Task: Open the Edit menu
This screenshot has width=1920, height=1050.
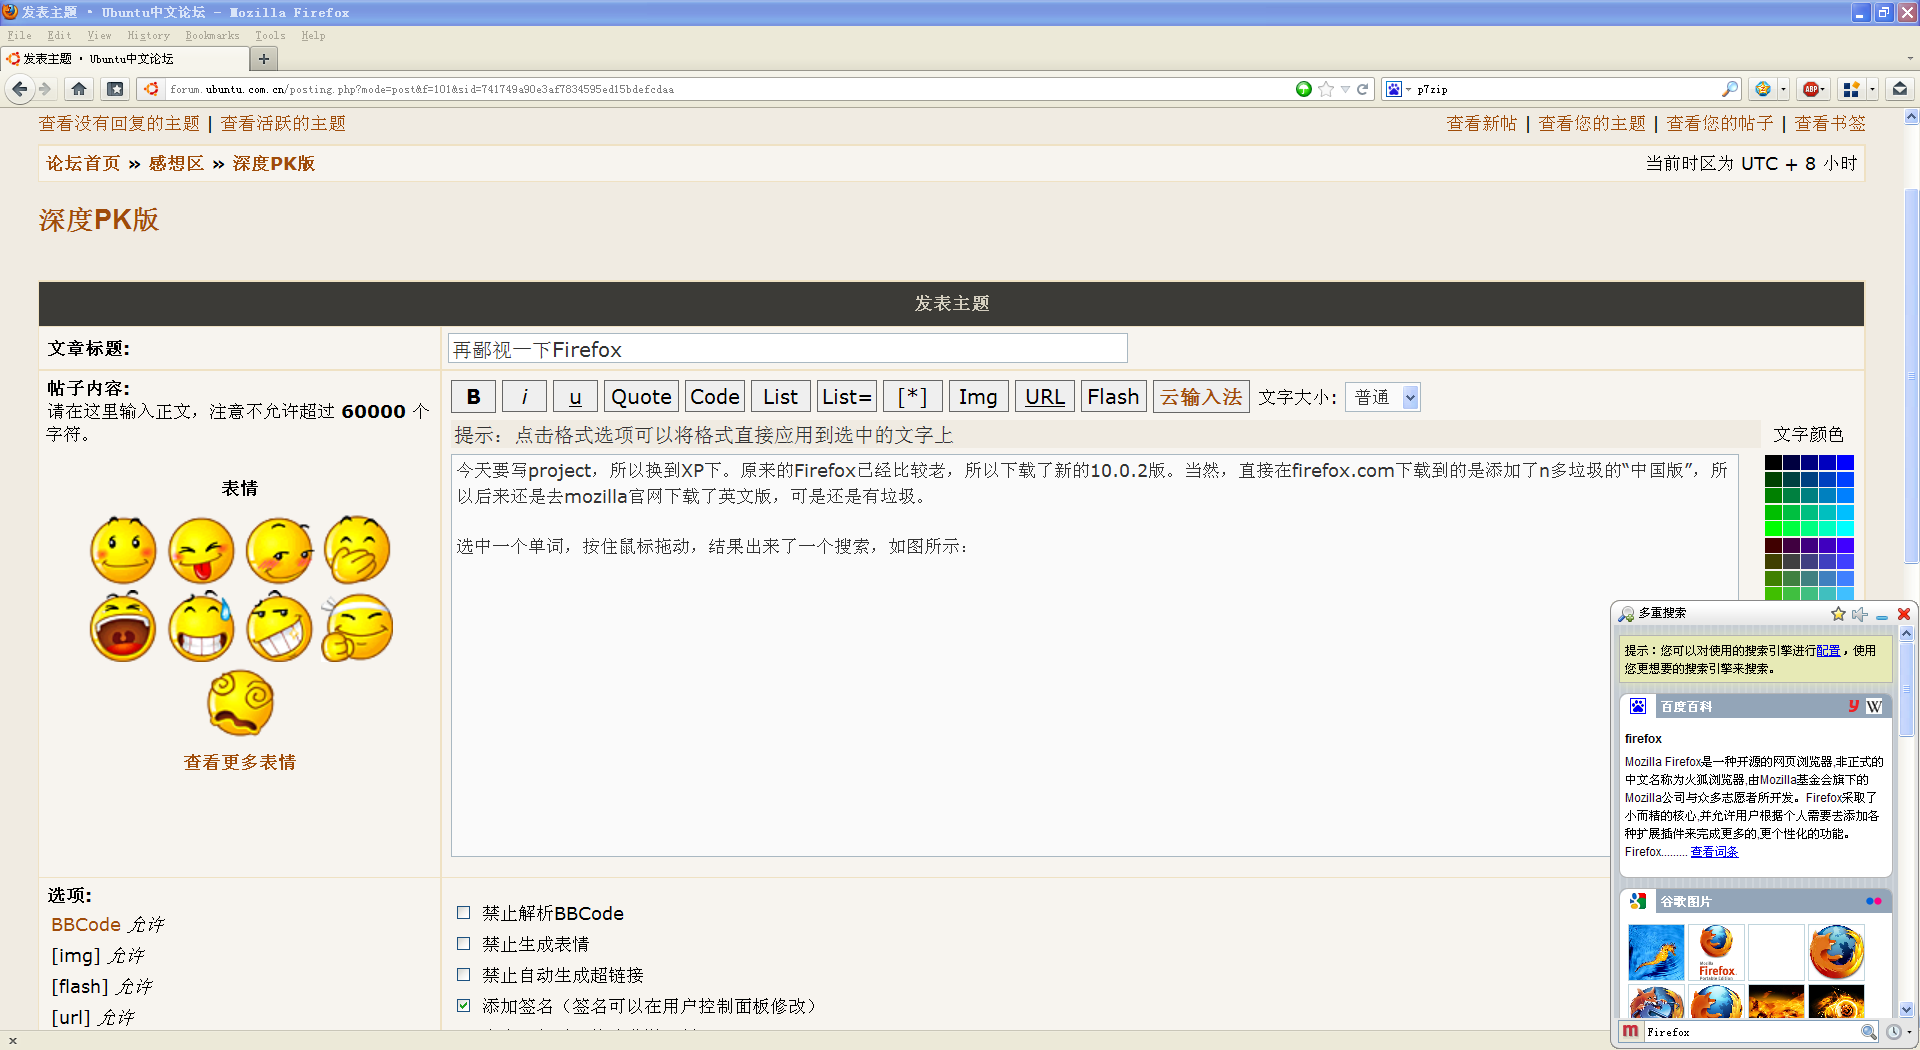Action: 59,35
